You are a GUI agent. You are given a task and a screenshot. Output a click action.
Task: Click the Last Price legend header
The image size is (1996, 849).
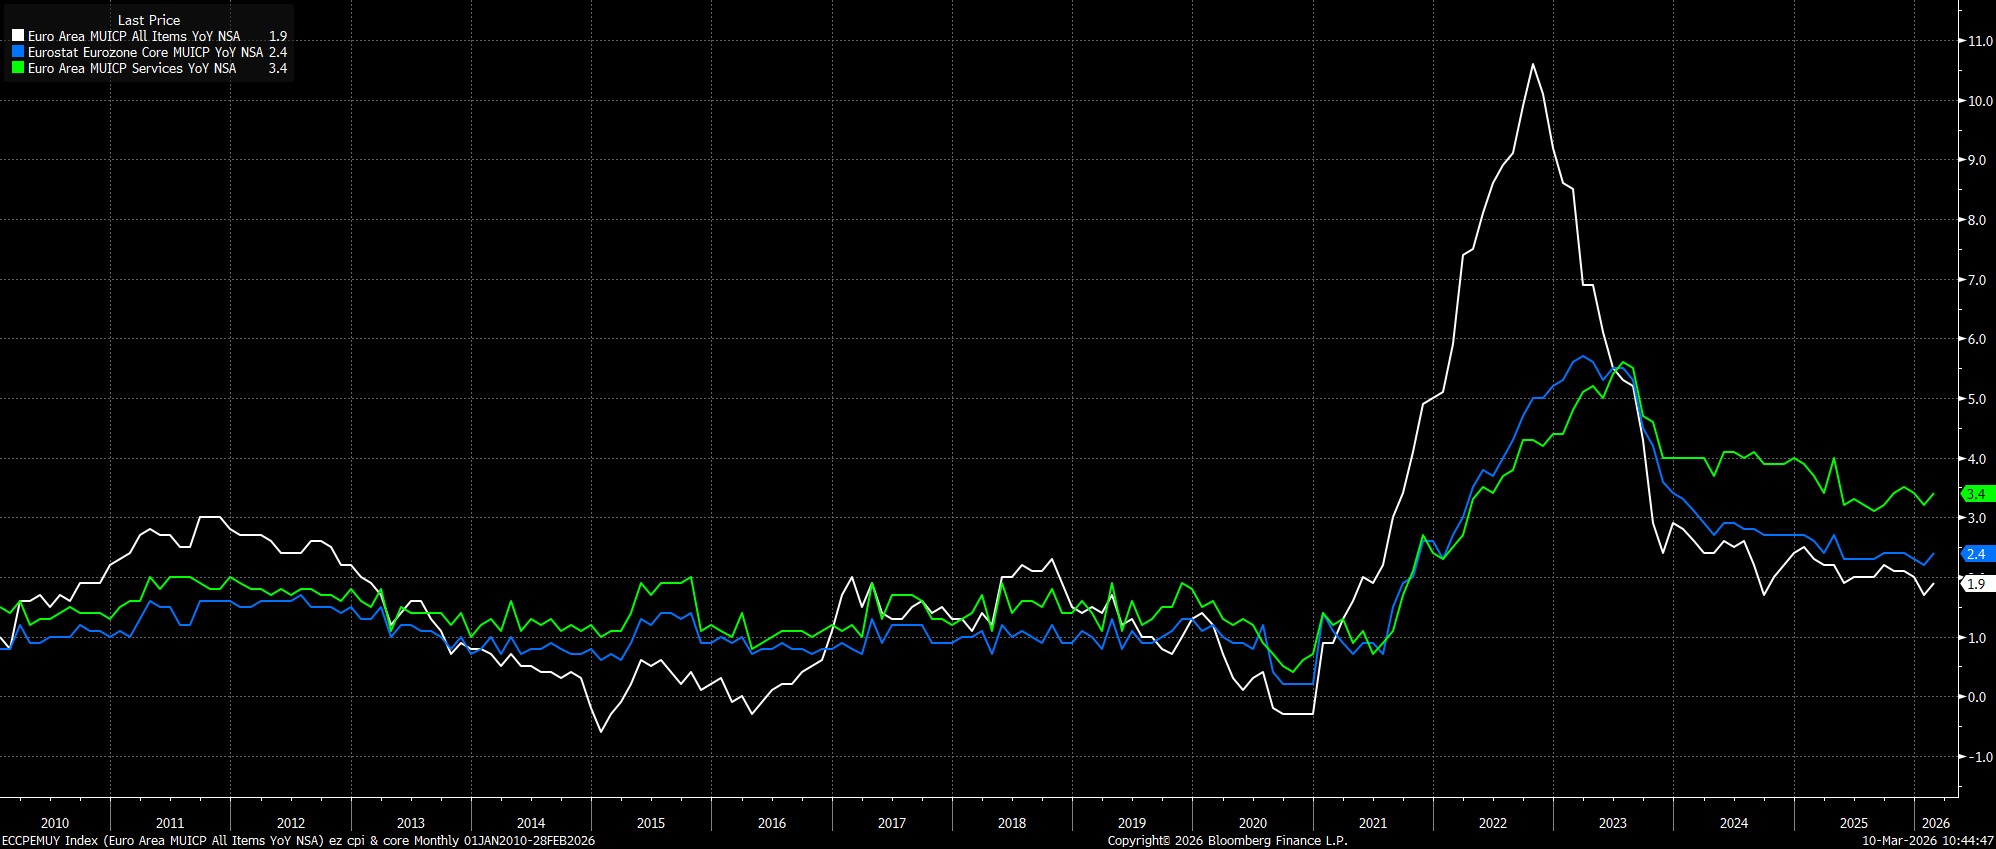149,20
